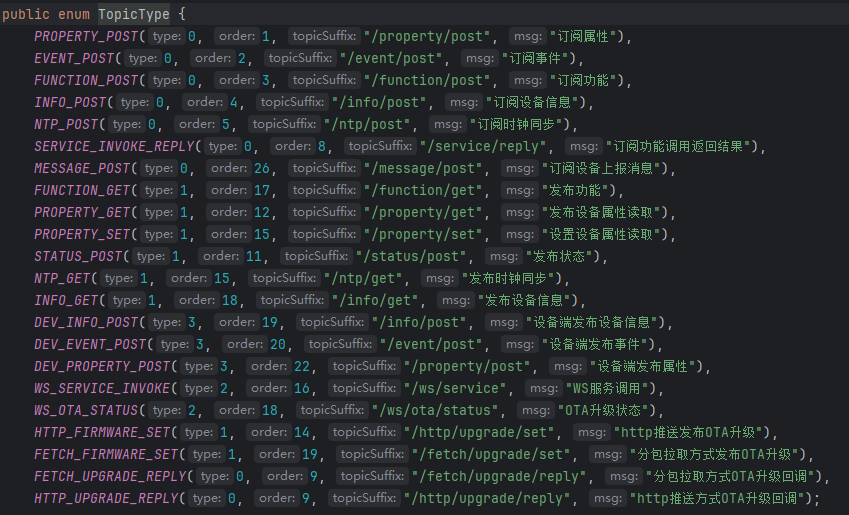The image size is (849, 515).
Task: Select the FETCH_UPGRADE_REPLY enum constant
Action: (x=110, y=477)
